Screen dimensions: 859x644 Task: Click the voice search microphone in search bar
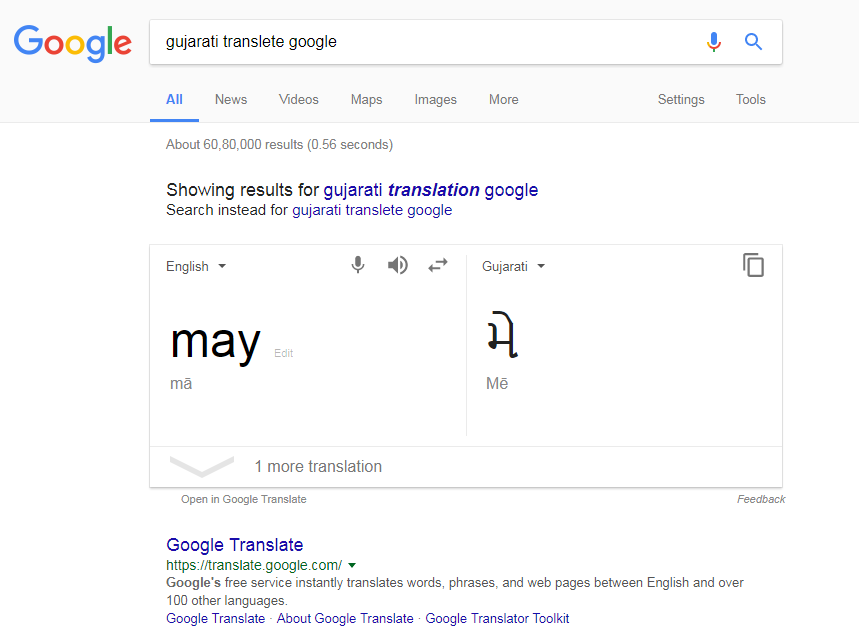click(713, 42)
